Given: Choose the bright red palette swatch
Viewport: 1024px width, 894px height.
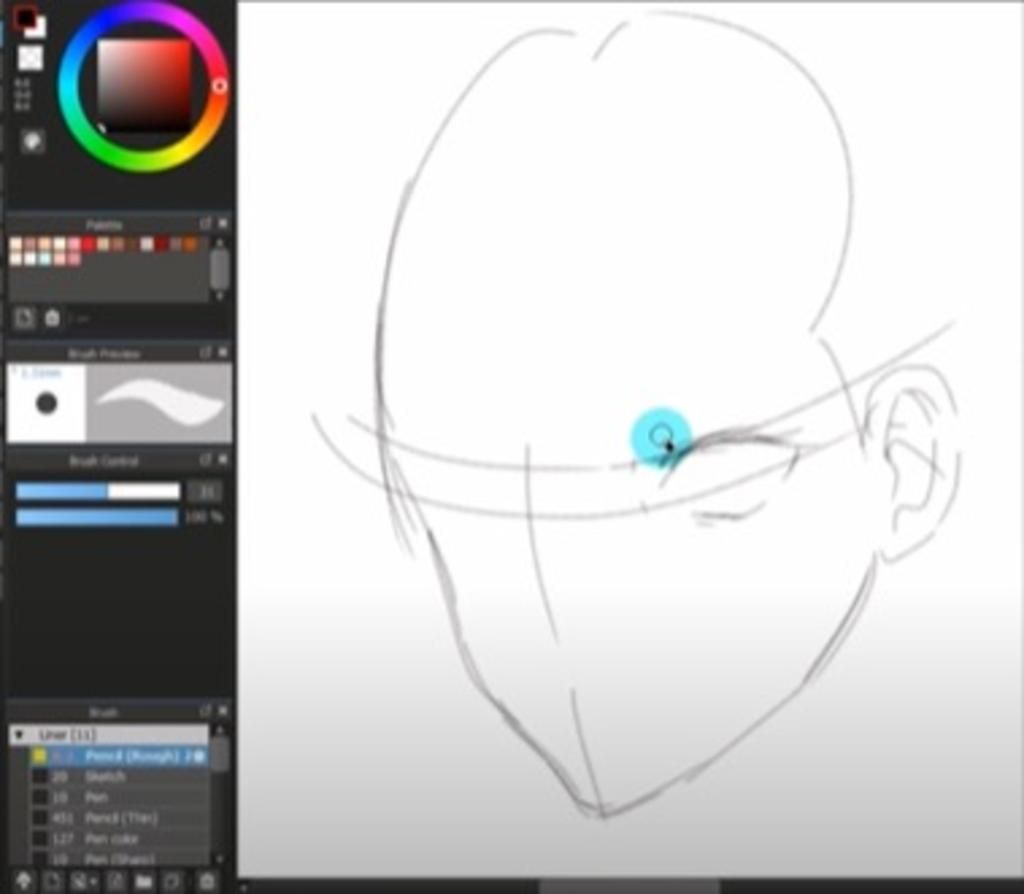Looking at the screenshot, I should coord(88,244).
